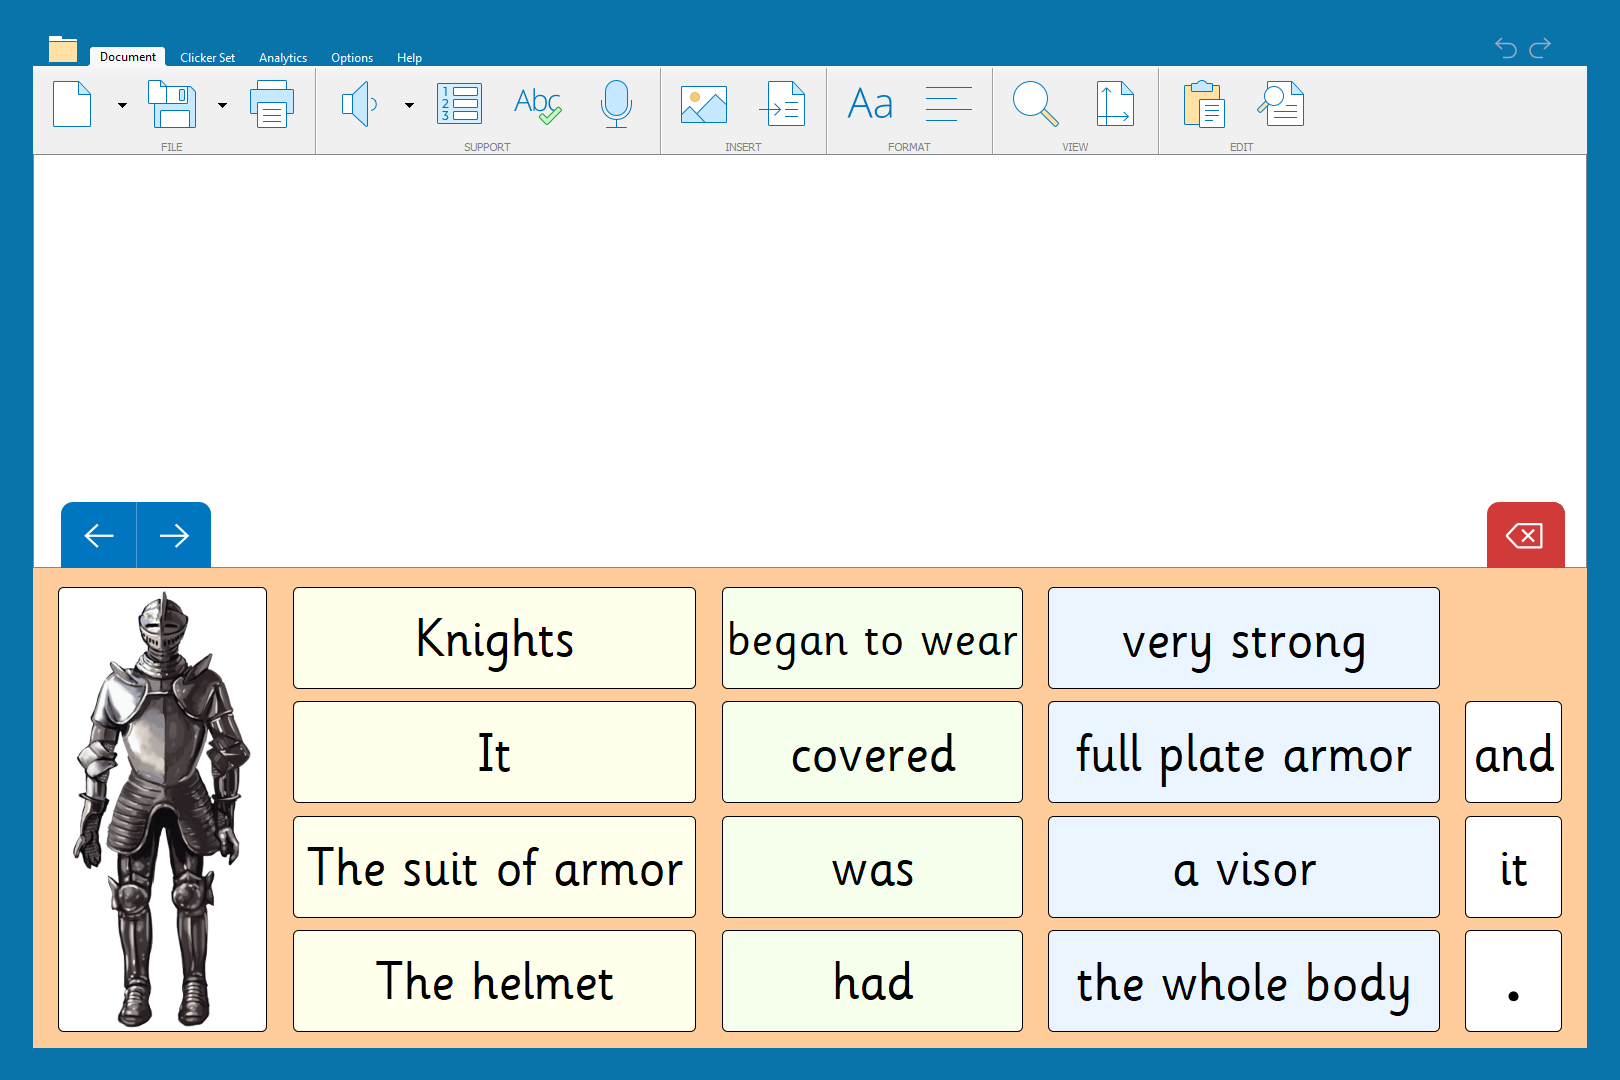Click the speaker read-aloud icon

[x=360, y=104]
